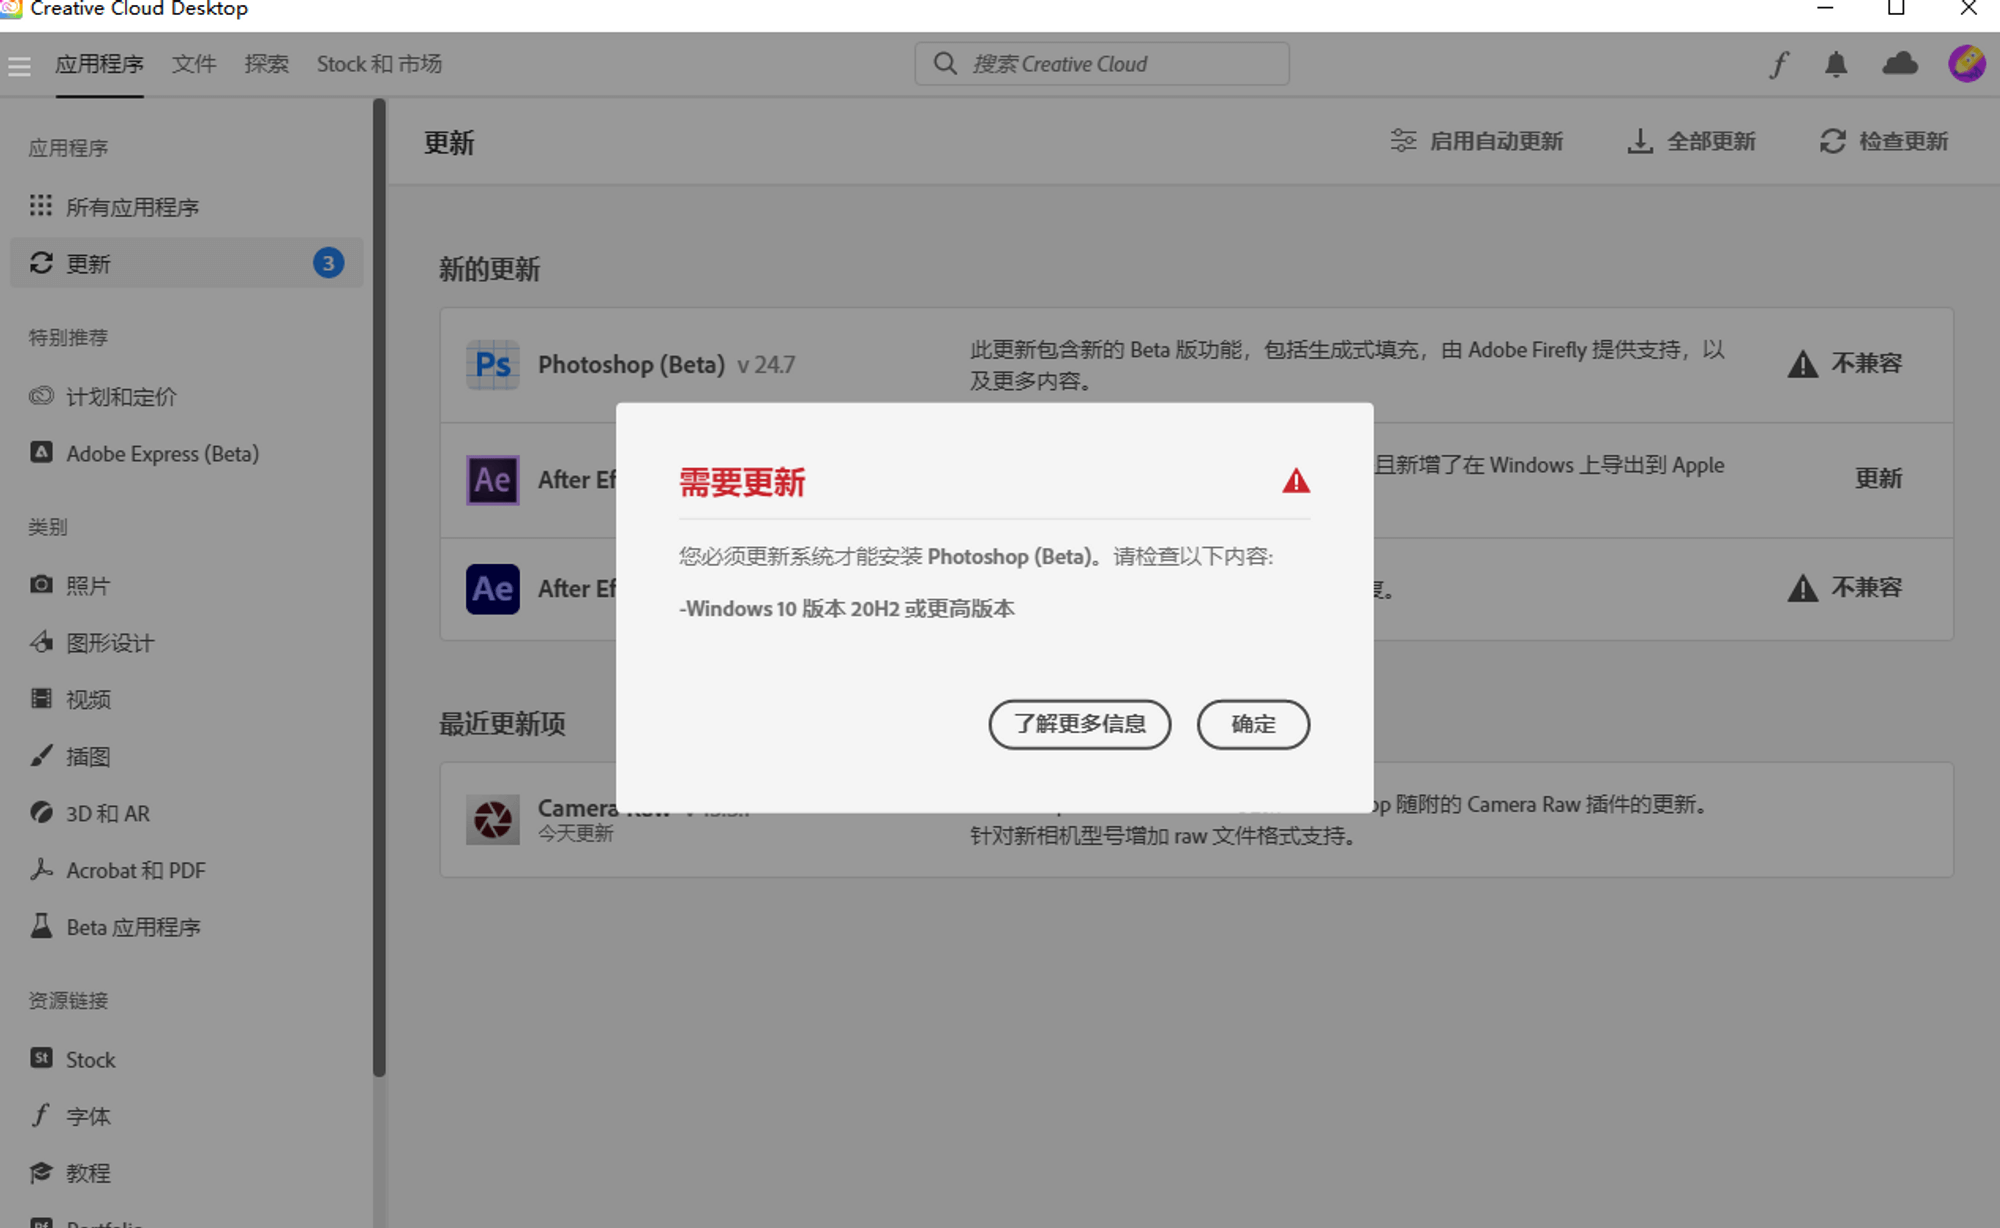Open Adobe Express (Beta) in sidebar
This screenshot has height=1228, width=2000.
[x=162, y=454]
